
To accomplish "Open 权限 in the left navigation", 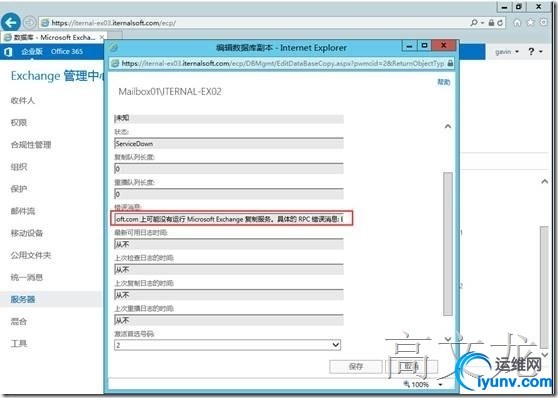I will point(19,122).
